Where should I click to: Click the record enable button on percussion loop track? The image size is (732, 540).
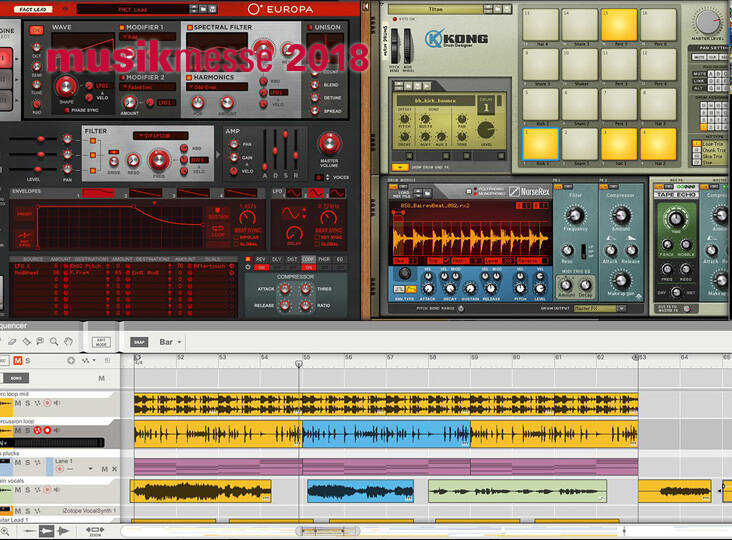47,430
